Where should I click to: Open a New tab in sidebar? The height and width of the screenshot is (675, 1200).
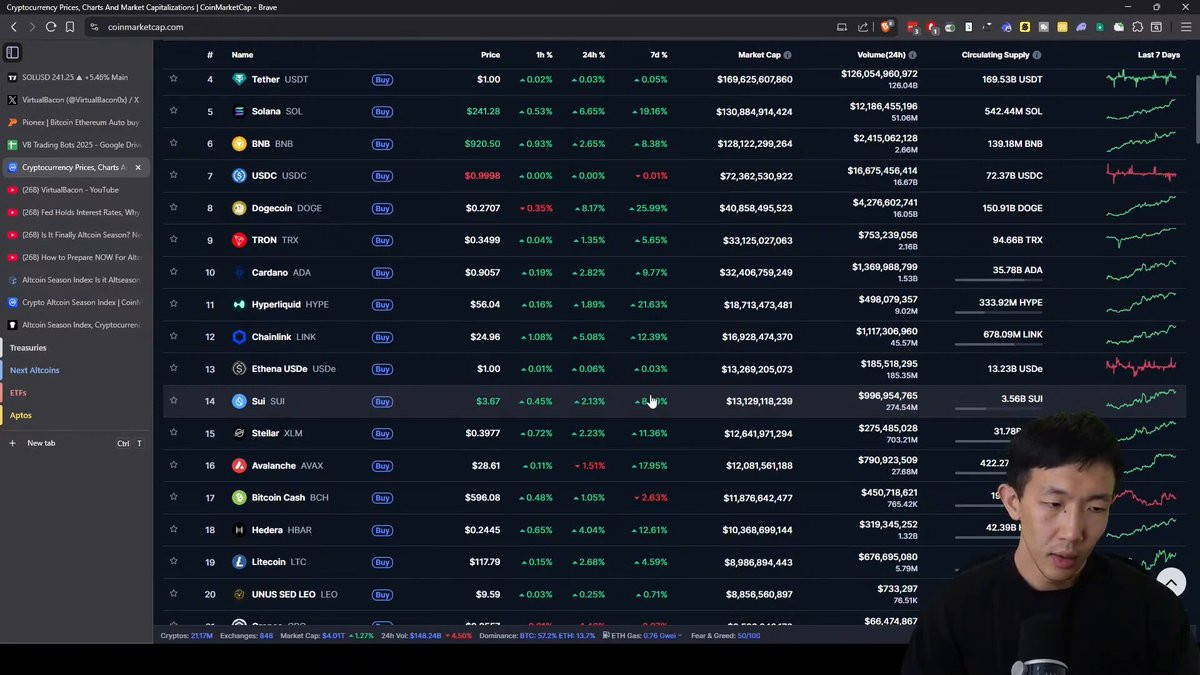point(76,443)
